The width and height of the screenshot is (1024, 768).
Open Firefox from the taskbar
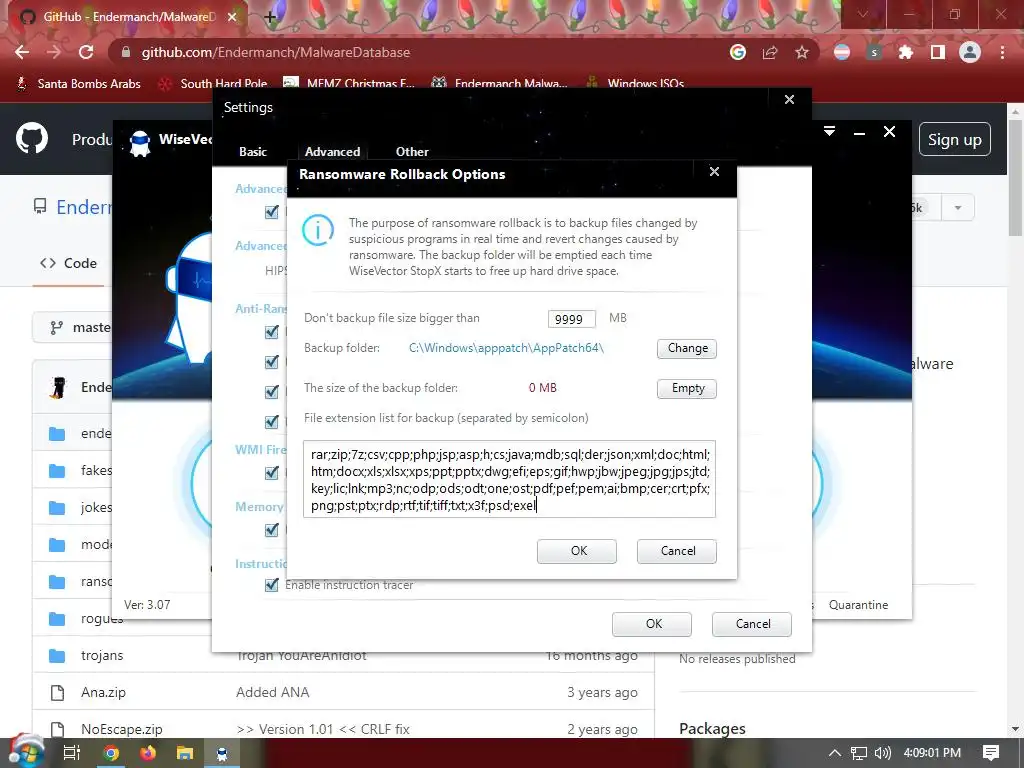(x=148, y=753)
